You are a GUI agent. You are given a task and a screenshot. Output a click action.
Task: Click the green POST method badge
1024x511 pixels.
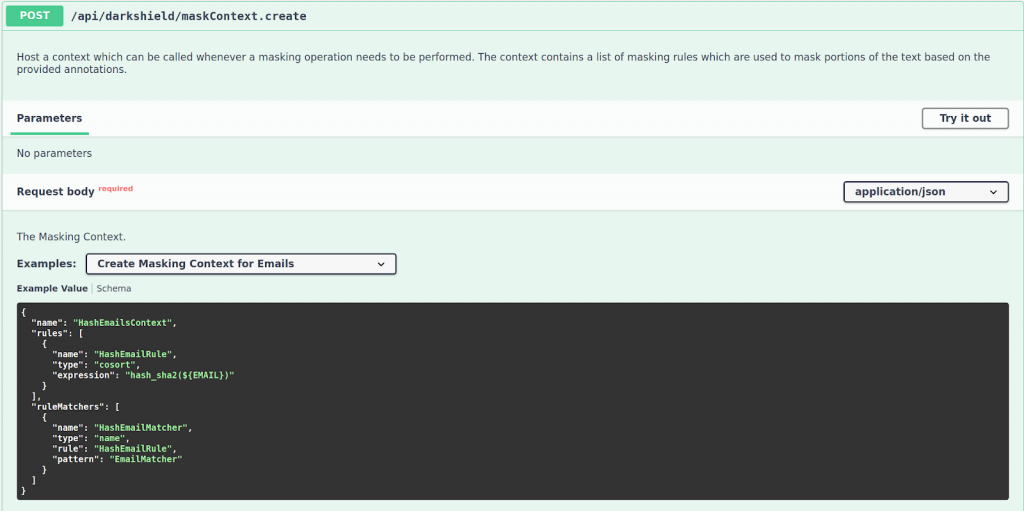point(35,16)
